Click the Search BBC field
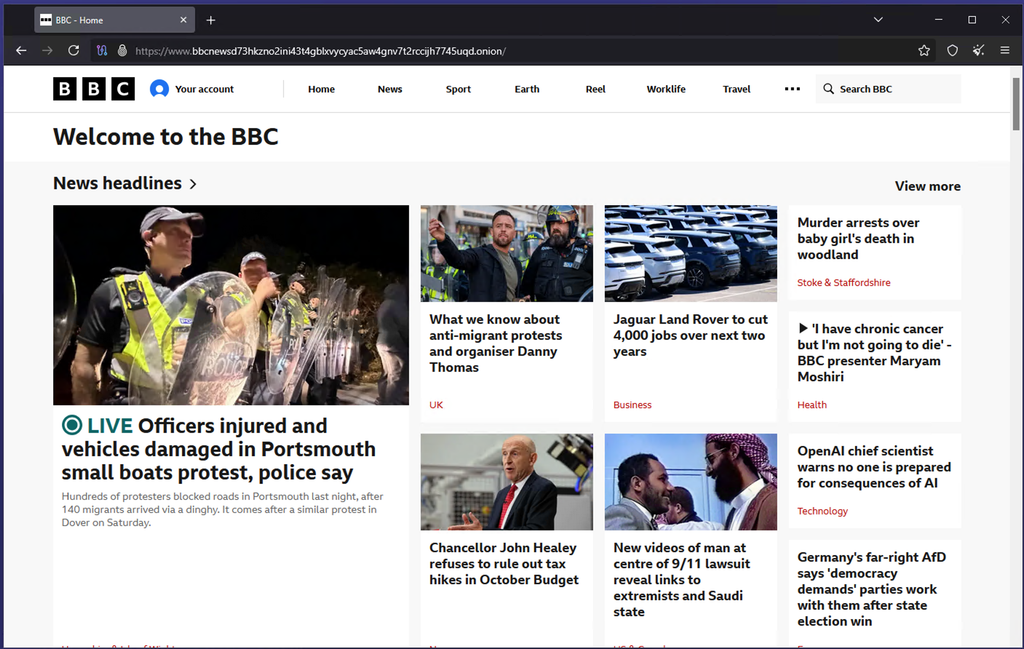Viewport: 1024px width, 649px height. [888, 89]
